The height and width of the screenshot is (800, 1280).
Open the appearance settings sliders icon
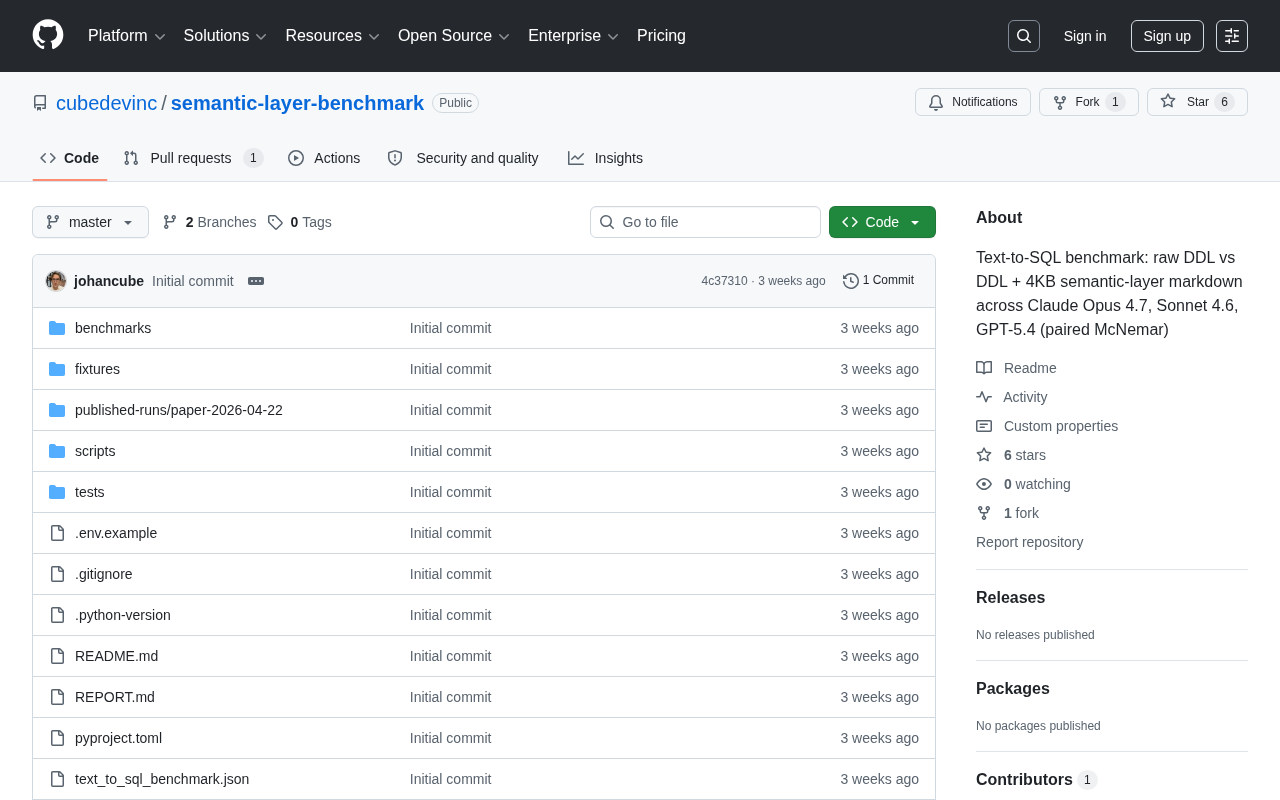1232,36
